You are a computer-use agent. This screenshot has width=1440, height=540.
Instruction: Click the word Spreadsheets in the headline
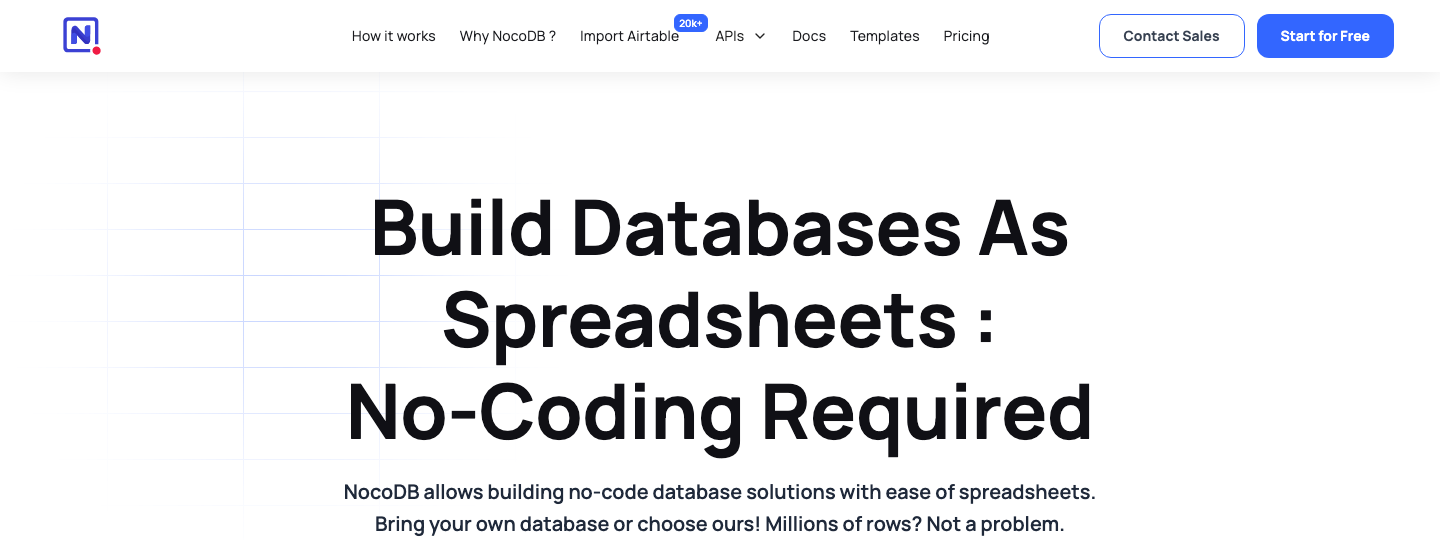(x=700, y=320)
